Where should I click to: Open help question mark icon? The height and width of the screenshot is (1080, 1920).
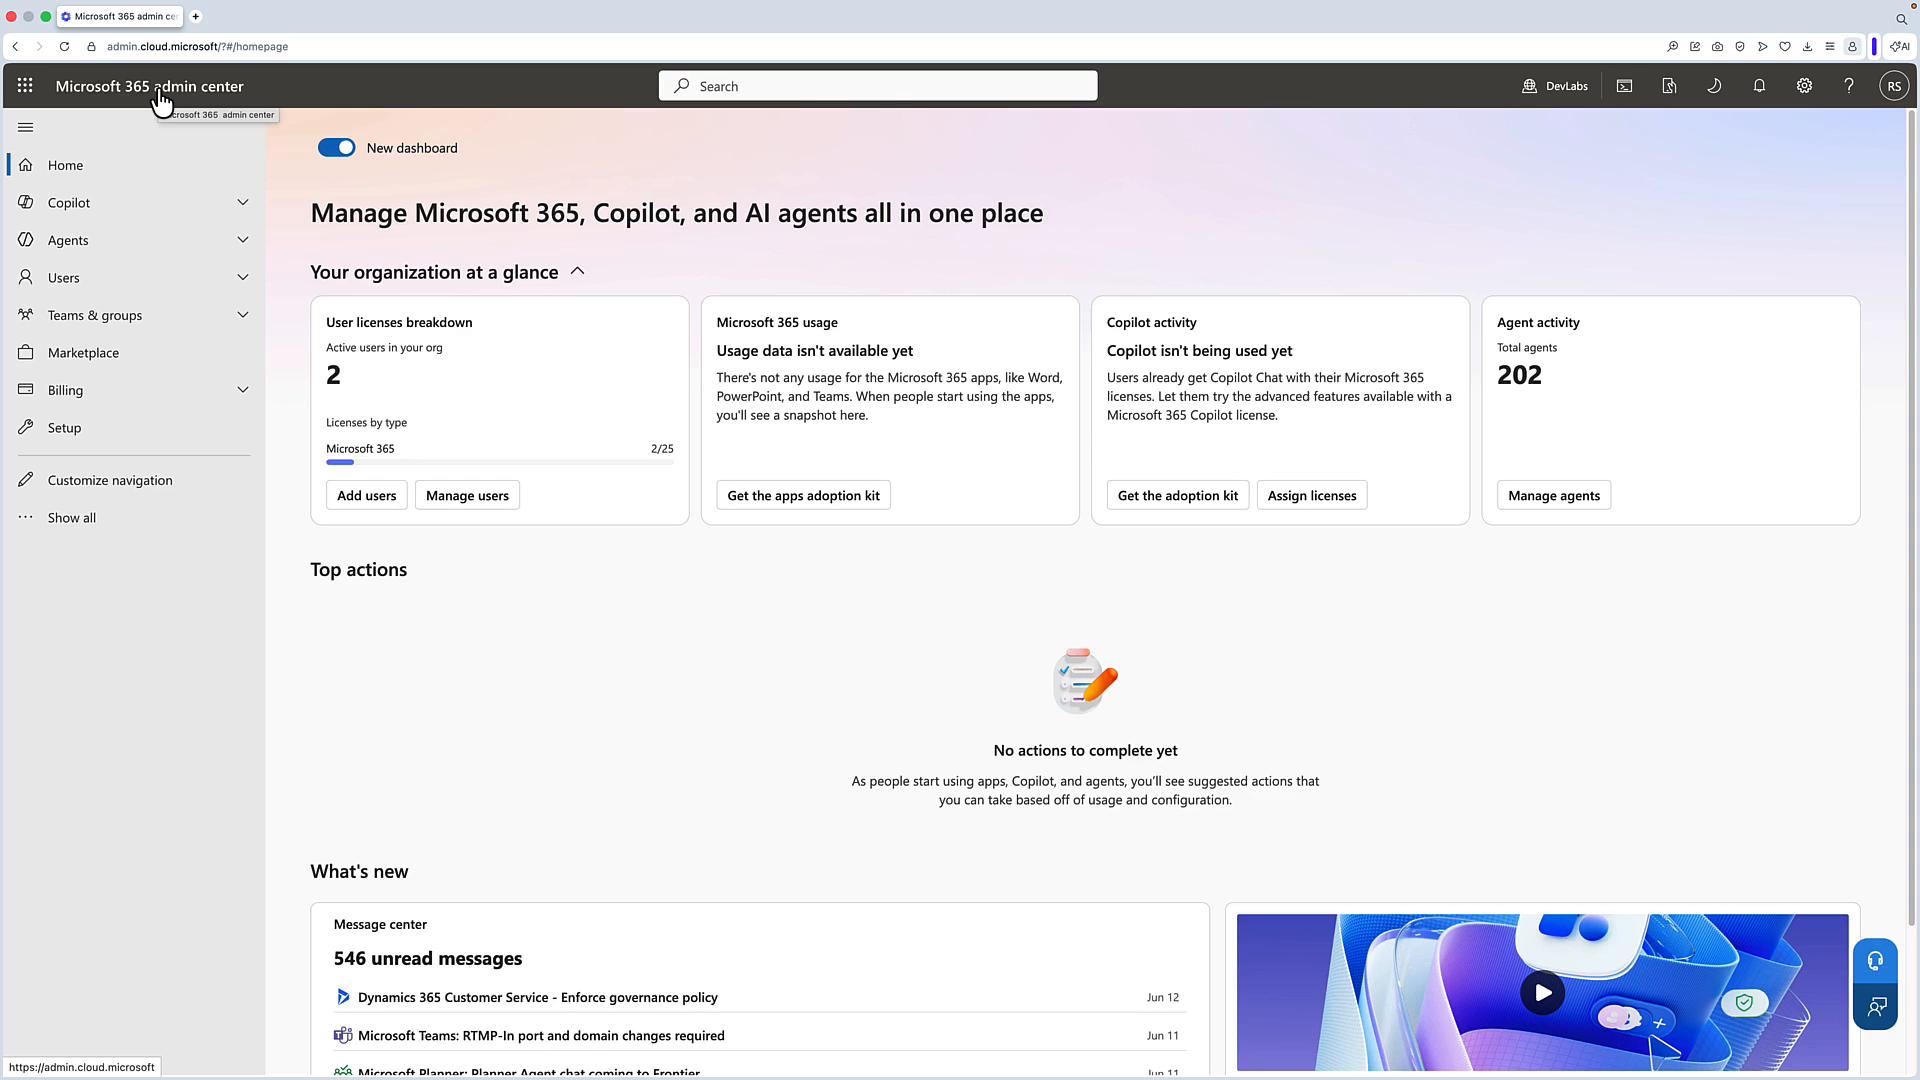point(1849,86)
